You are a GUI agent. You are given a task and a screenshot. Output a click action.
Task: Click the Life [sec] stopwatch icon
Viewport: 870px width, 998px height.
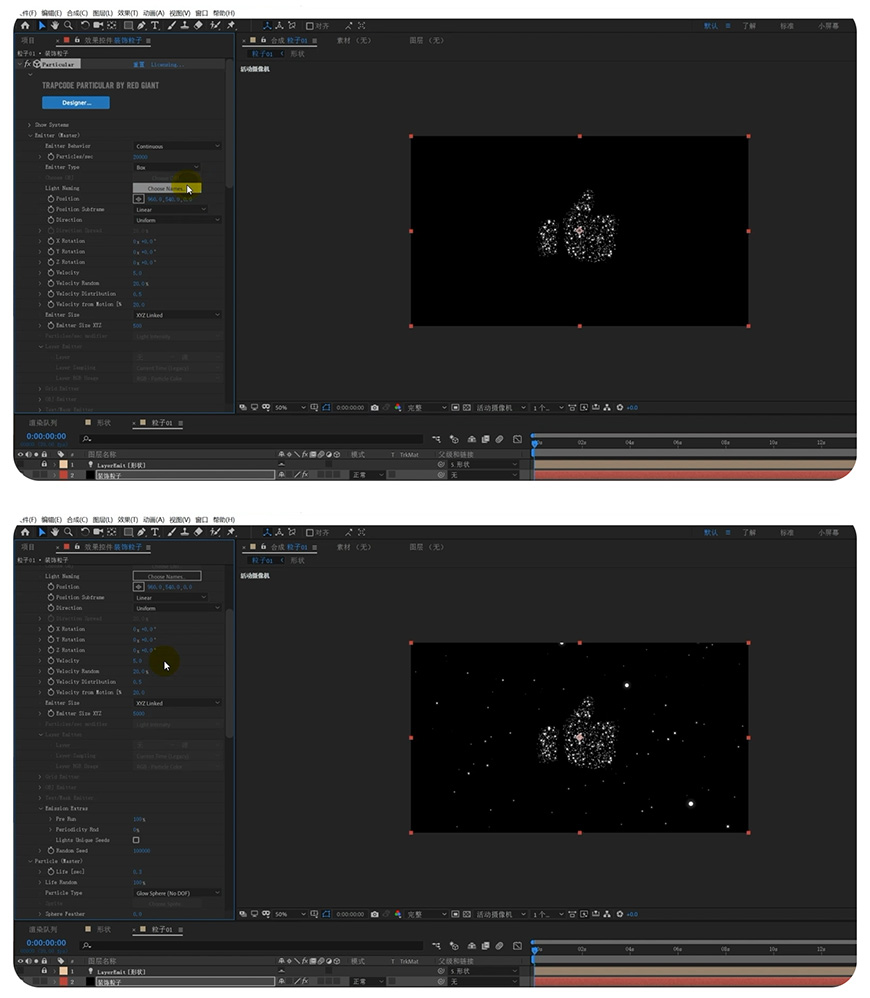pos(51,872)
